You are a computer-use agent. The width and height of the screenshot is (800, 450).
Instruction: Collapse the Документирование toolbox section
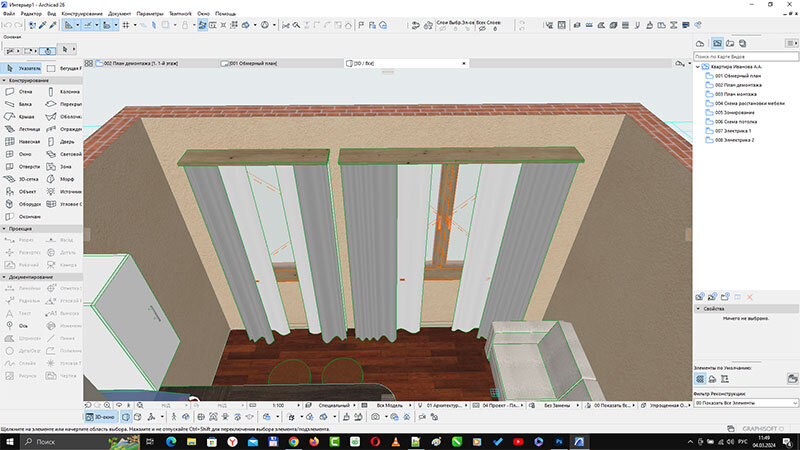pyautogui.click(x=4, y=277)
